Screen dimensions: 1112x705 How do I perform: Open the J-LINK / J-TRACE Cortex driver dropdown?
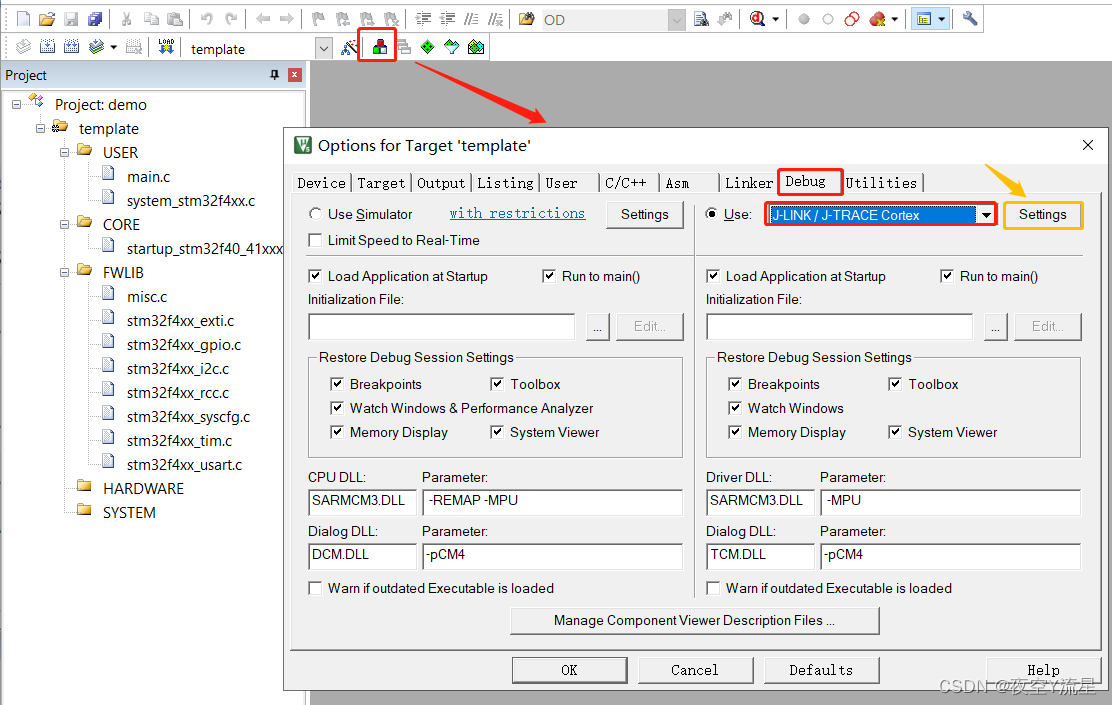986,215
